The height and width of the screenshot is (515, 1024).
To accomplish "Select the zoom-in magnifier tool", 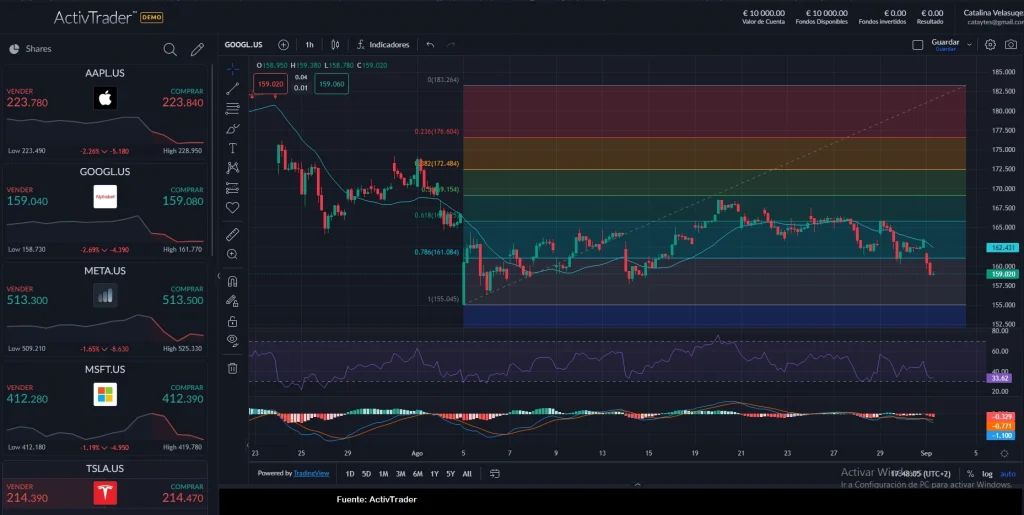I will click(x=232, y=254).
